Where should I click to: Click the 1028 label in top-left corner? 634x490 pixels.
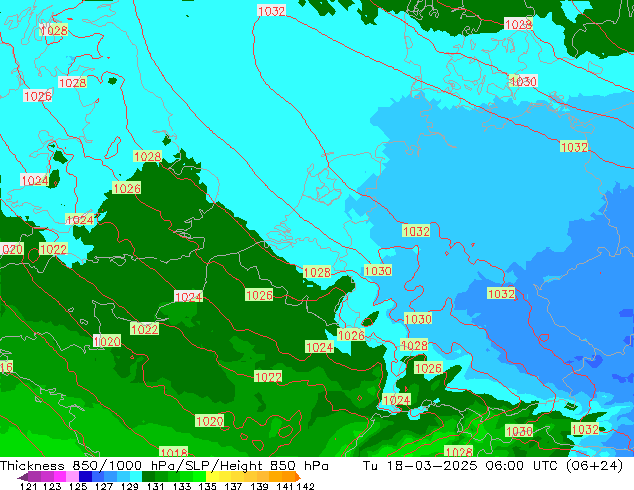(x=54, y=30)
